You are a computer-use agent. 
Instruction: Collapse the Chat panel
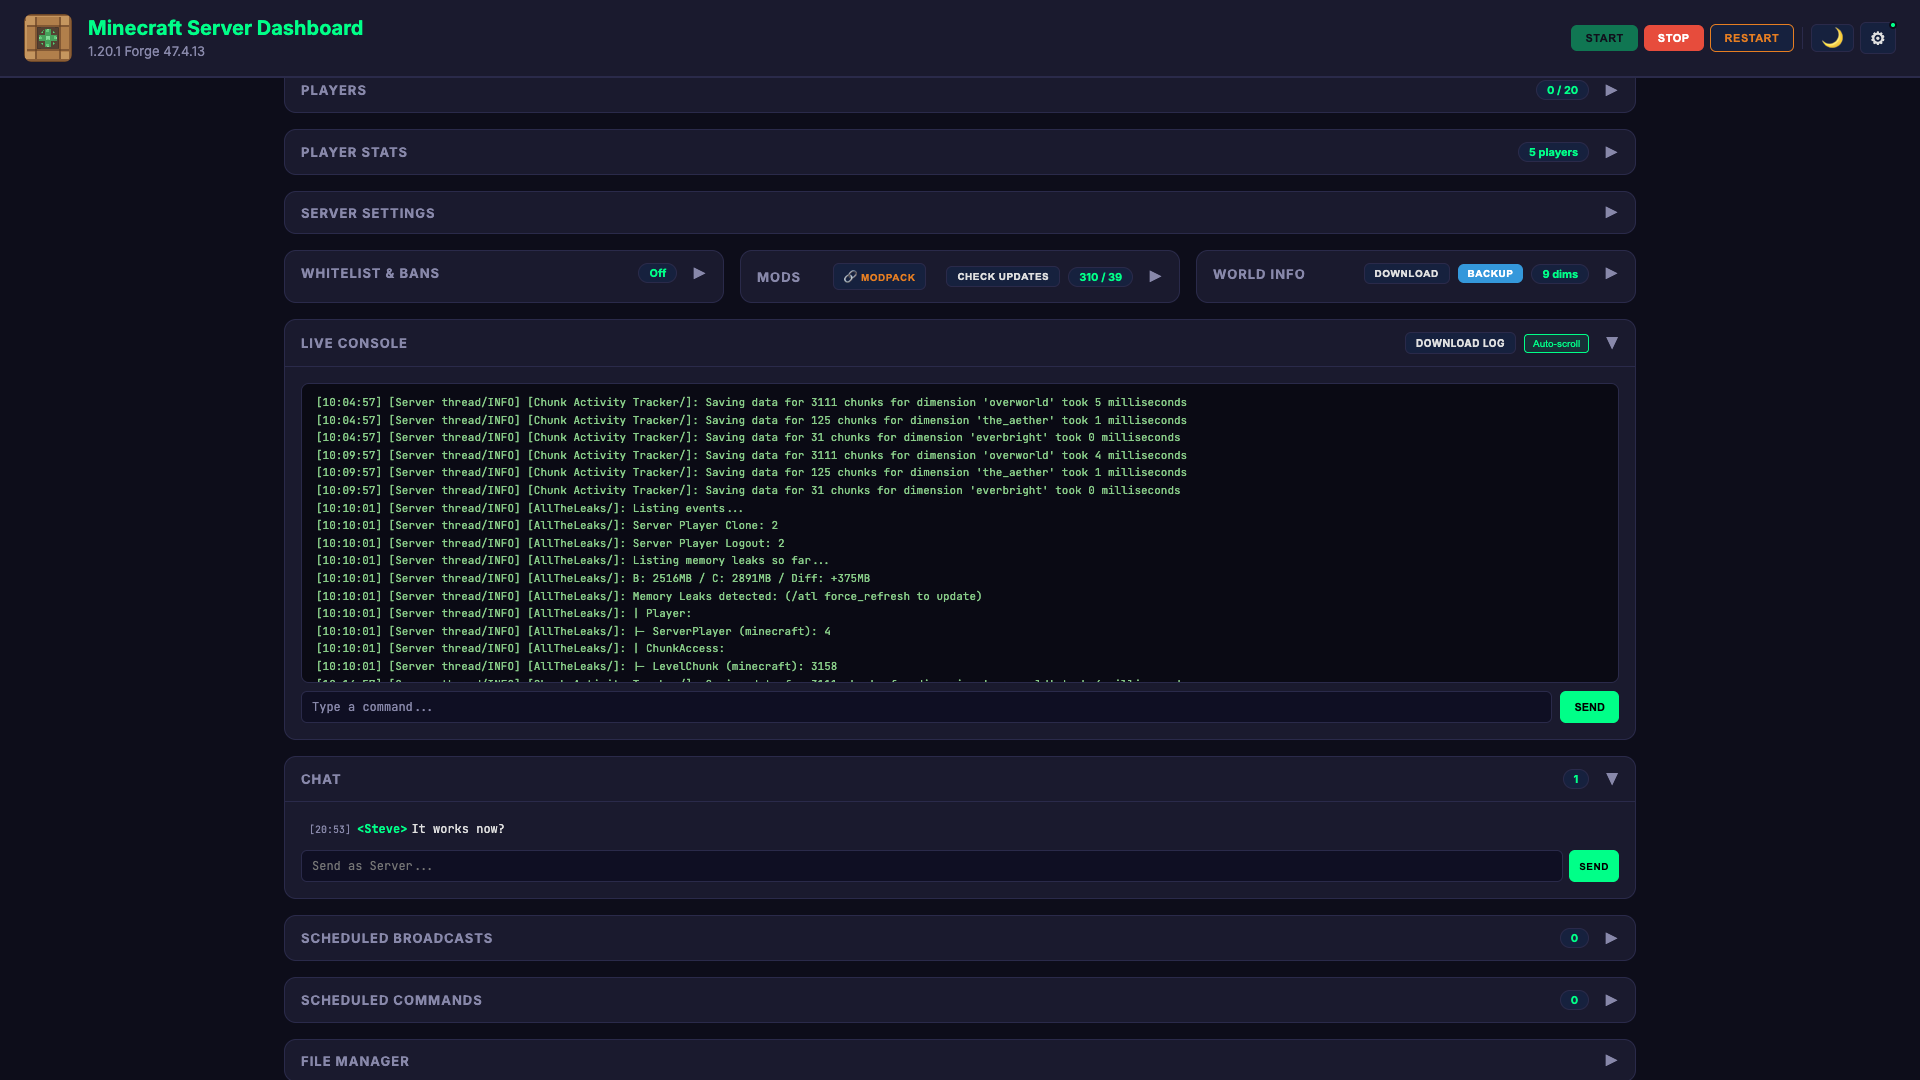click(1612, 778)
